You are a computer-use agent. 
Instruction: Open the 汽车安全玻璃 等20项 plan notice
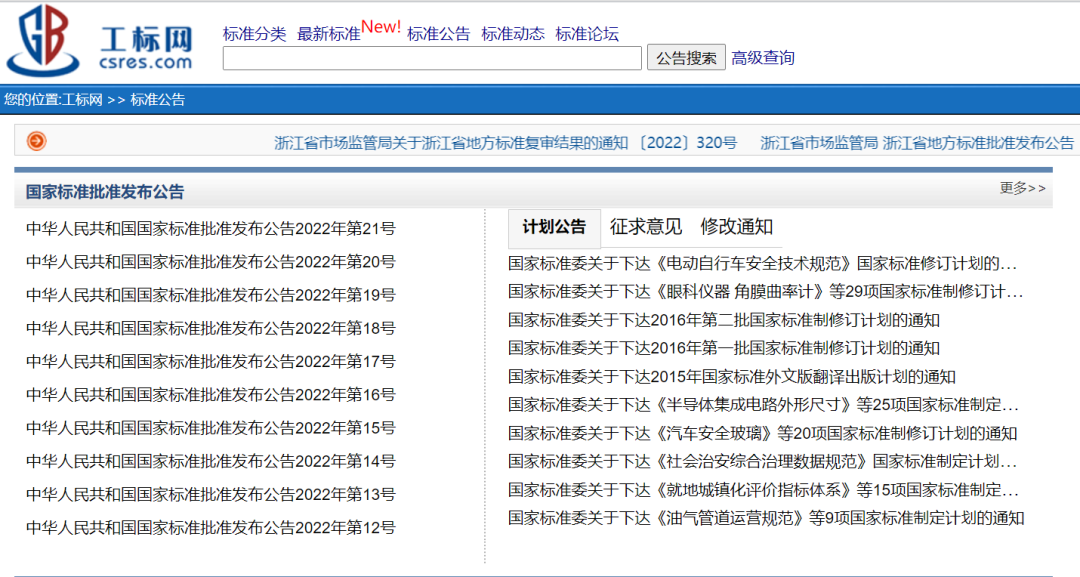point(762,433)
